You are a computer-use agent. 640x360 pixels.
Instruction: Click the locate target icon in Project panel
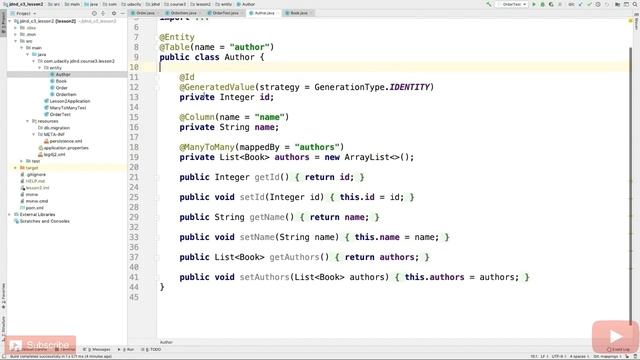[94, 13]
